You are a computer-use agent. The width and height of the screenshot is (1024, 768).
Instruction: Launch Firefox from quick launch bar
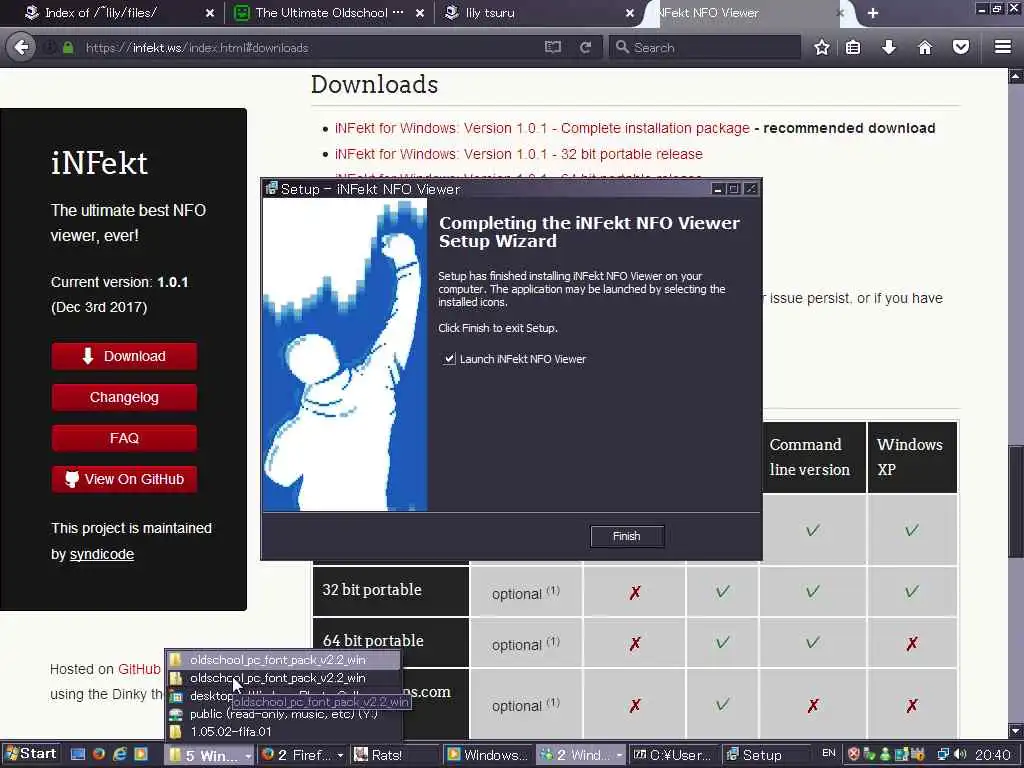(x=99, y=754)
